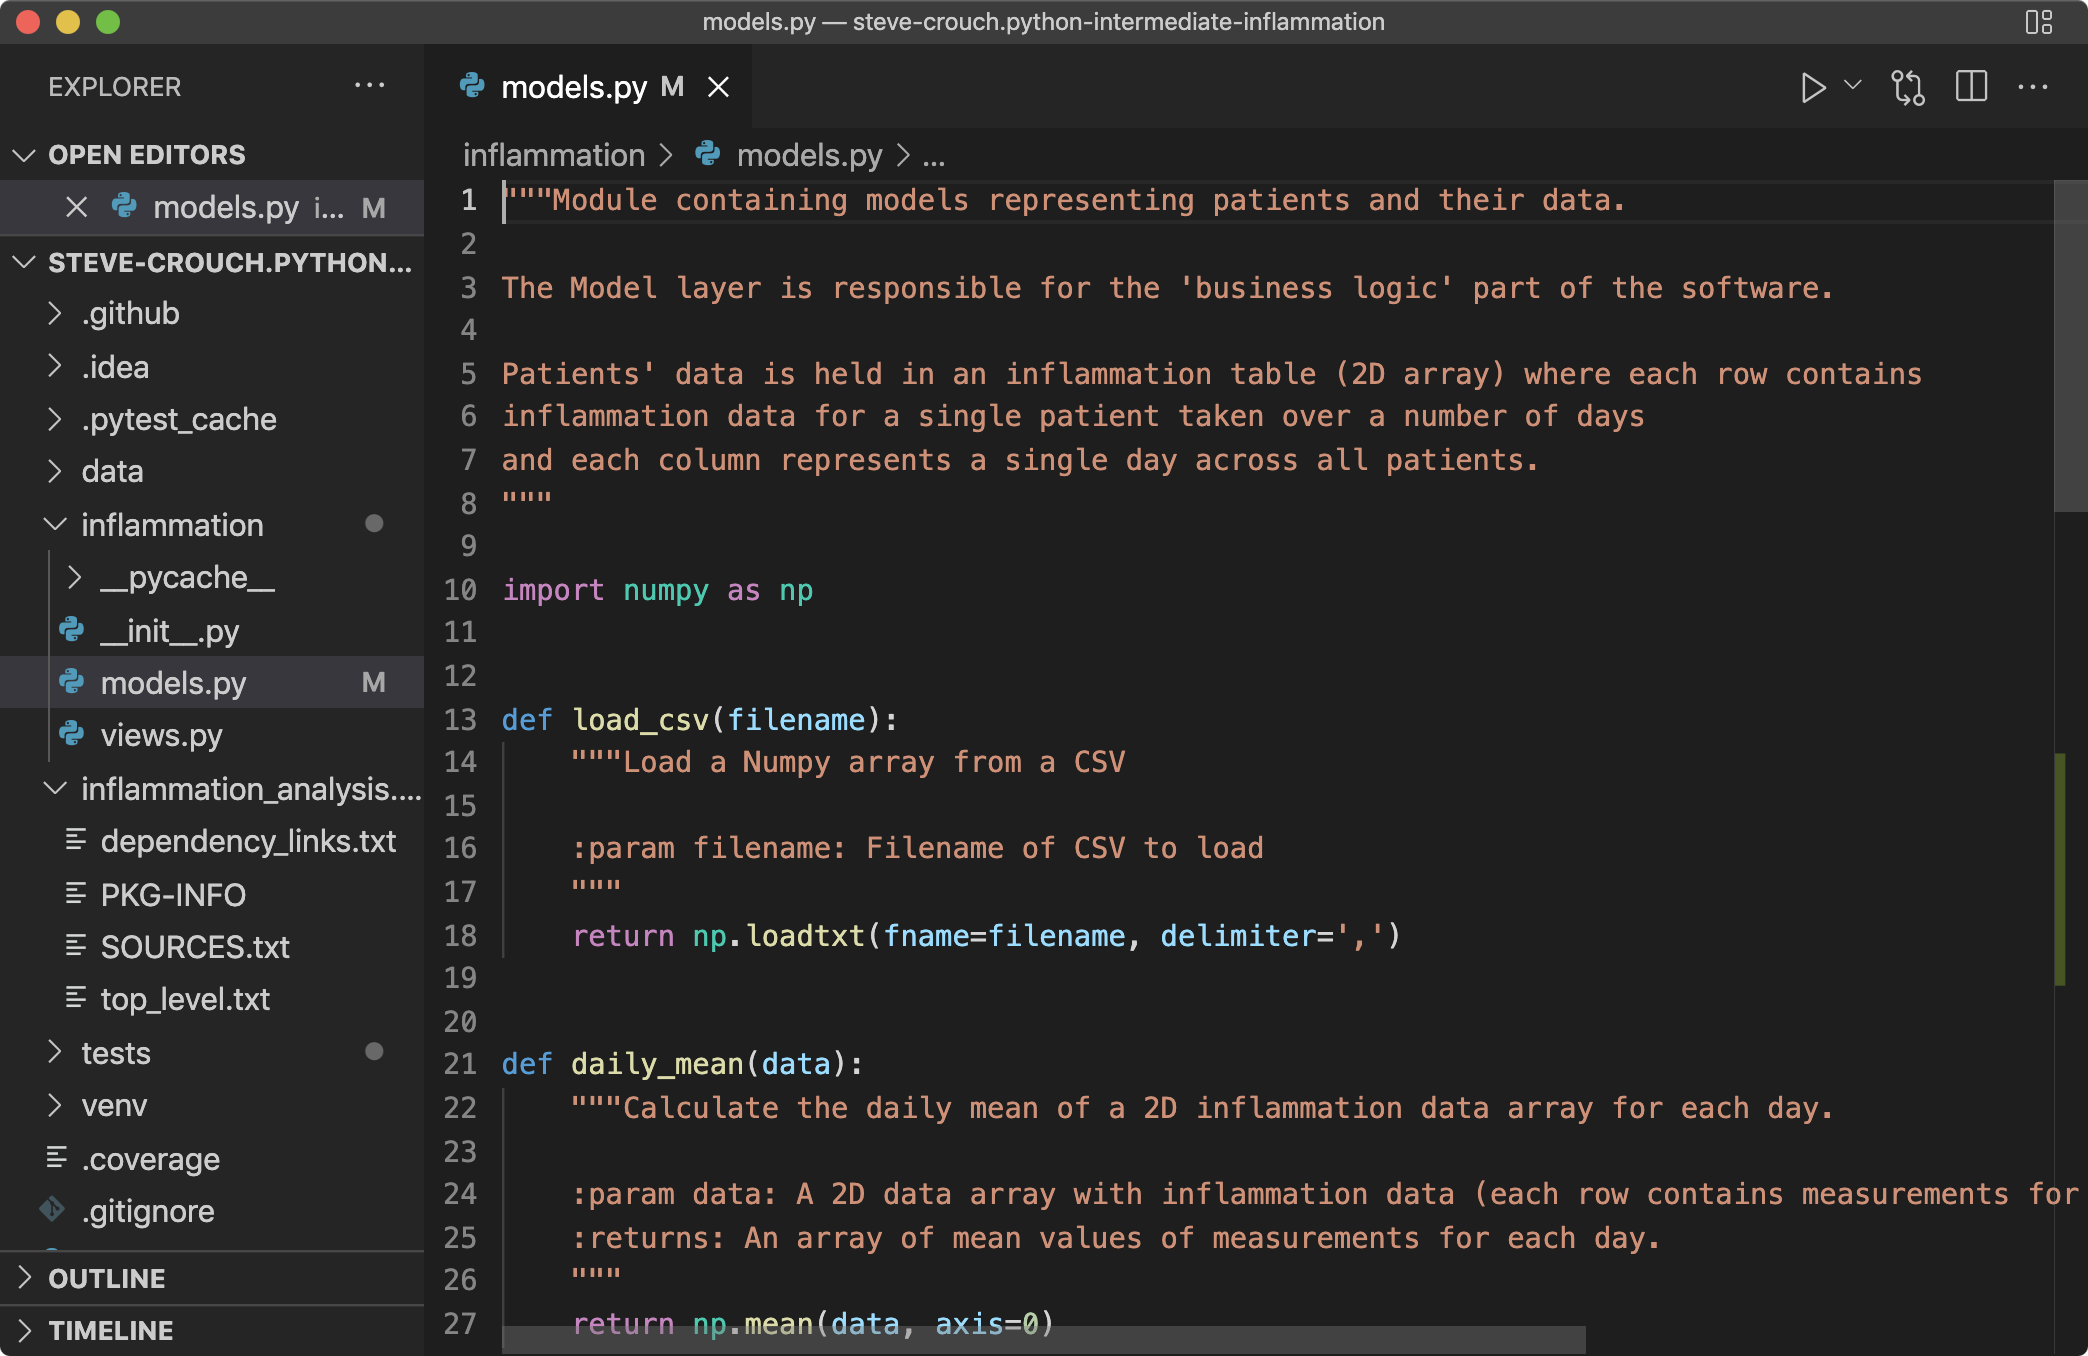Expand the OUTLINE panel
Screen dimensions: 2088x1356
coord(107,1277)
